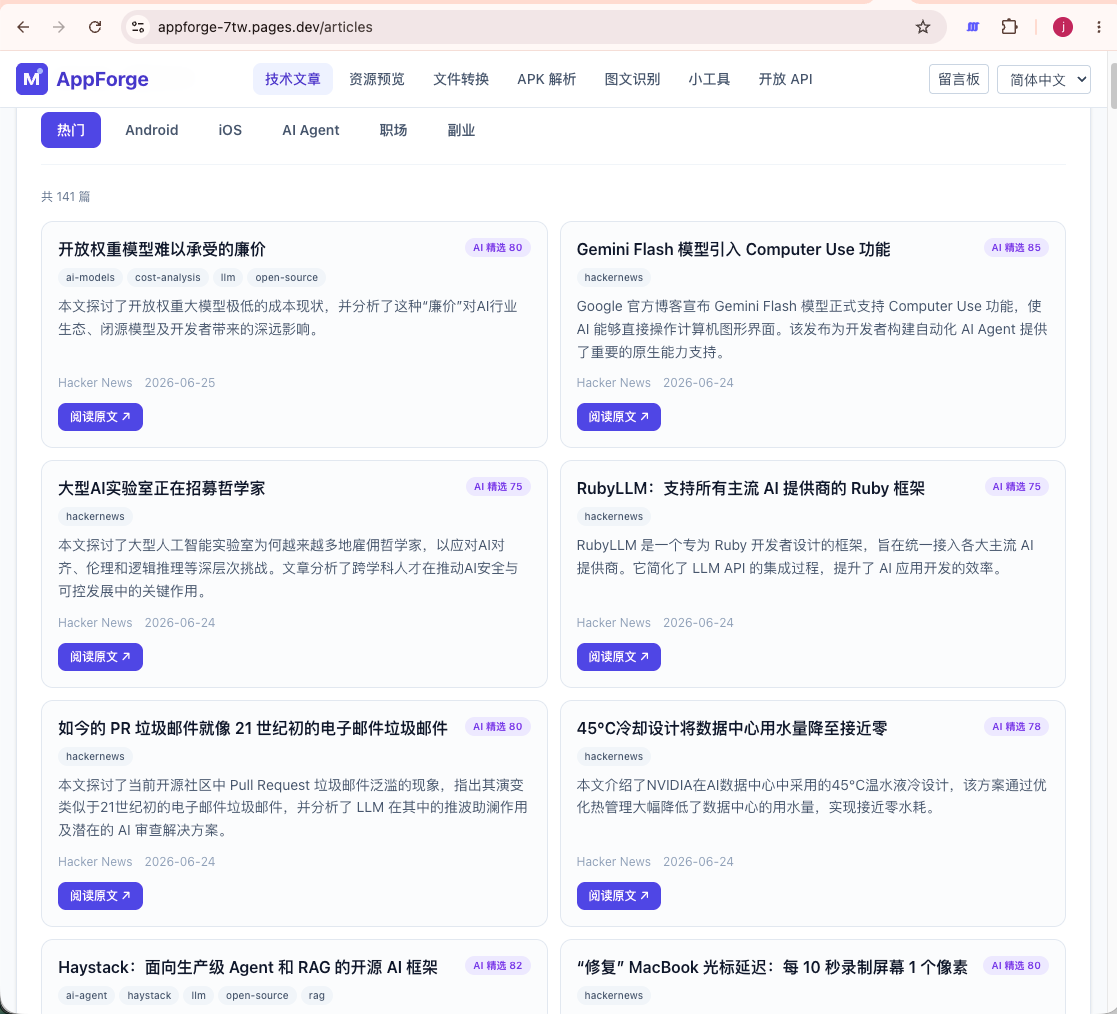Click the open-source tag on 开放权重模型 article
1117x1014 pixels.
click(x=286, y=277)
